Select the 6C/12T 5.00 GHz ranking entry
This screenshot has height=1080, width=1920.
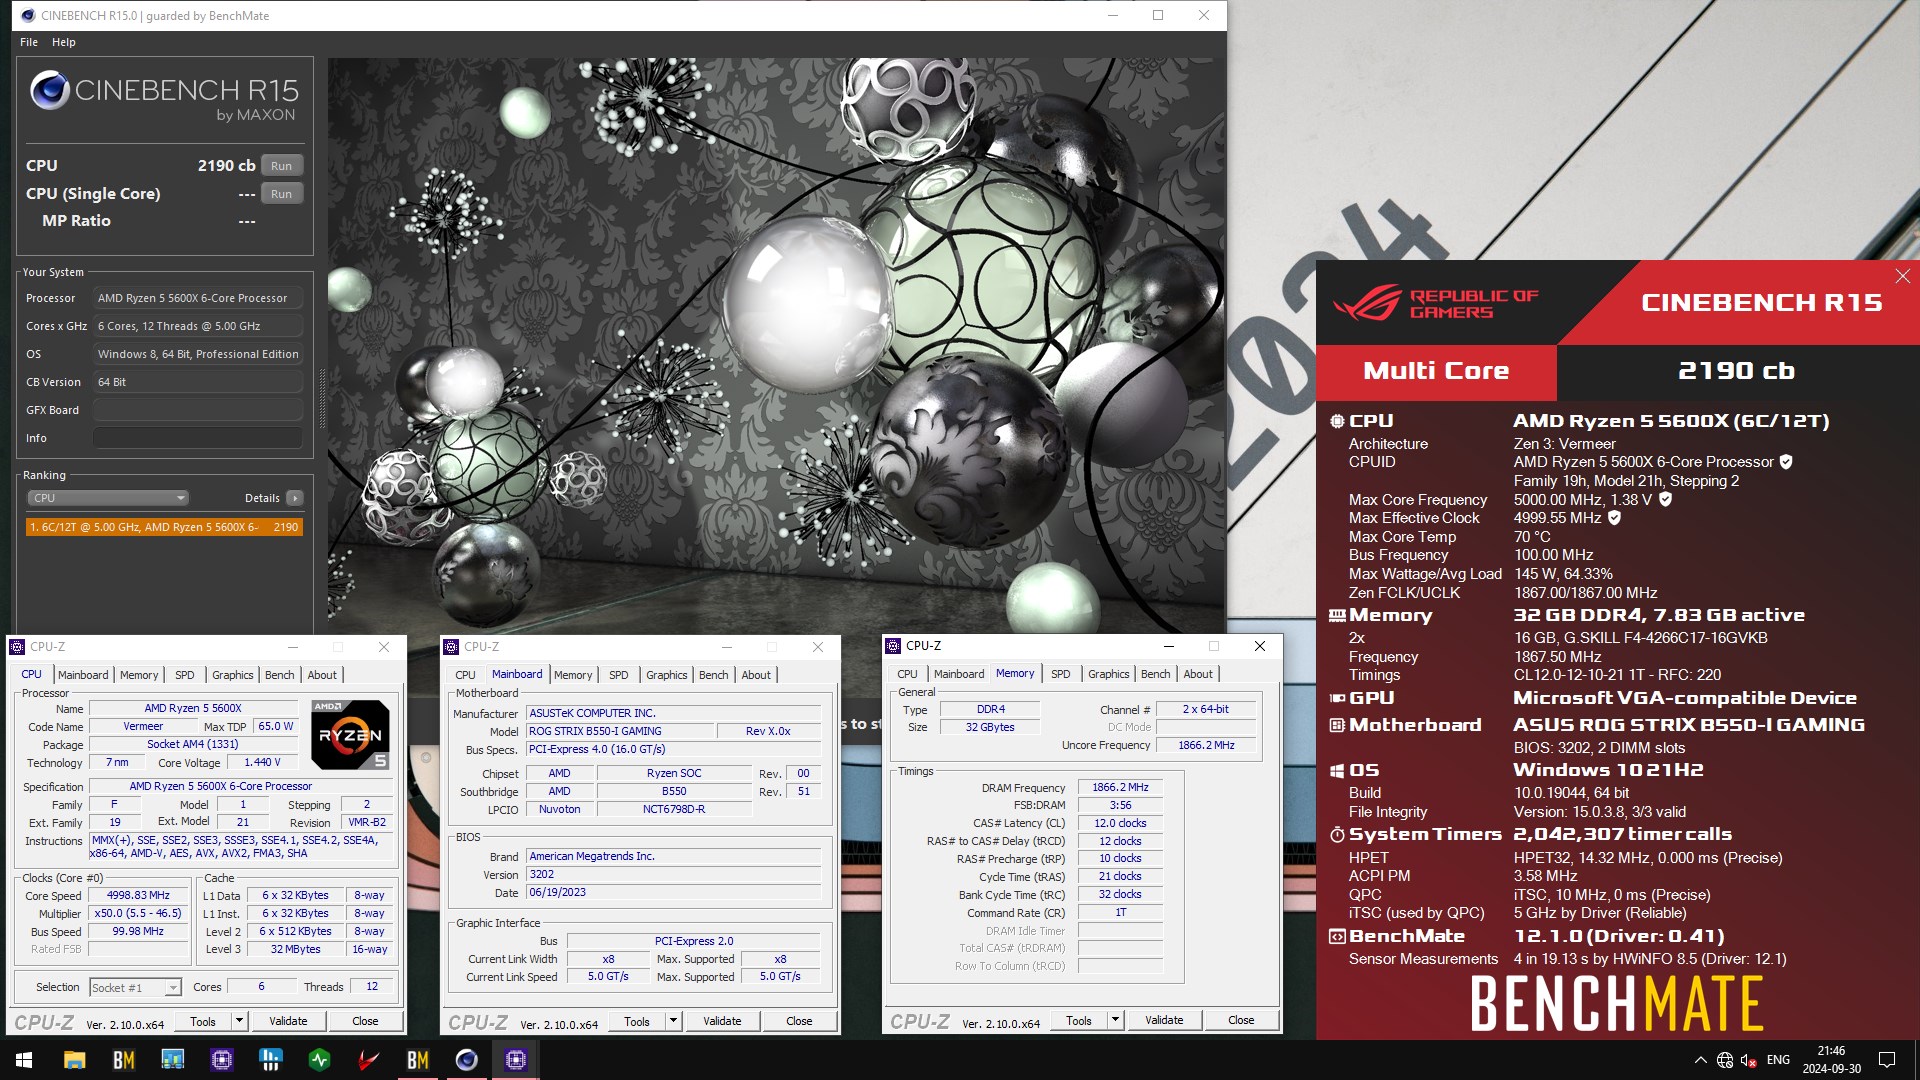coord(164,527)
